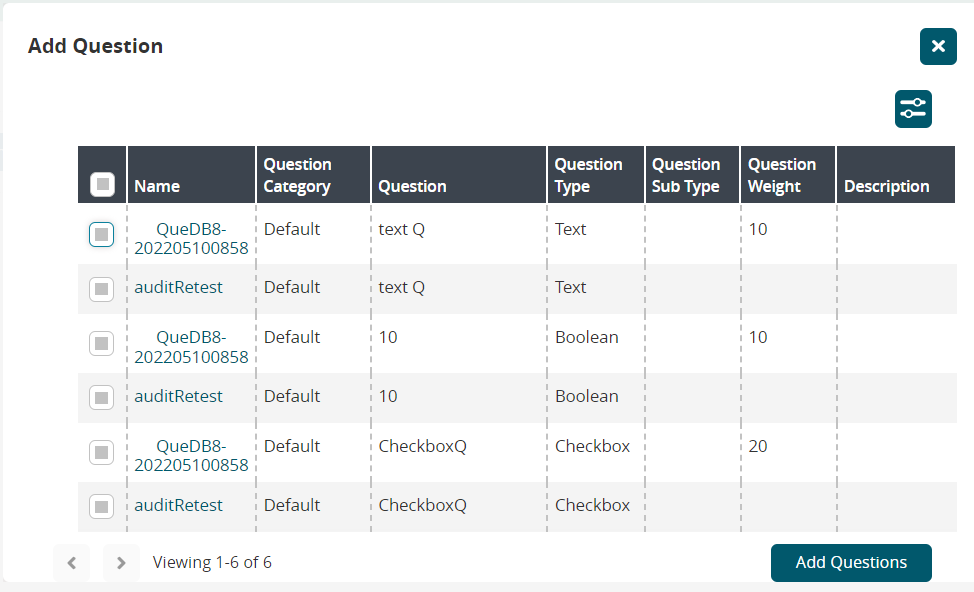Open the column filter settings icon

click(913, 109)
